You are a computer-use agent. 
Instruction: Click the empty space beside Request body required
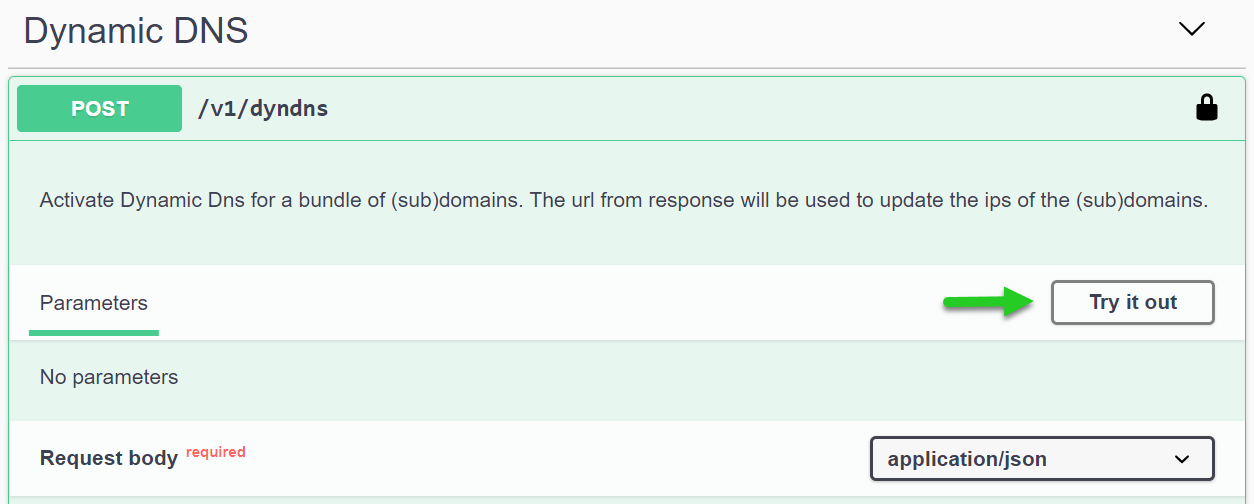pos(550,458)
